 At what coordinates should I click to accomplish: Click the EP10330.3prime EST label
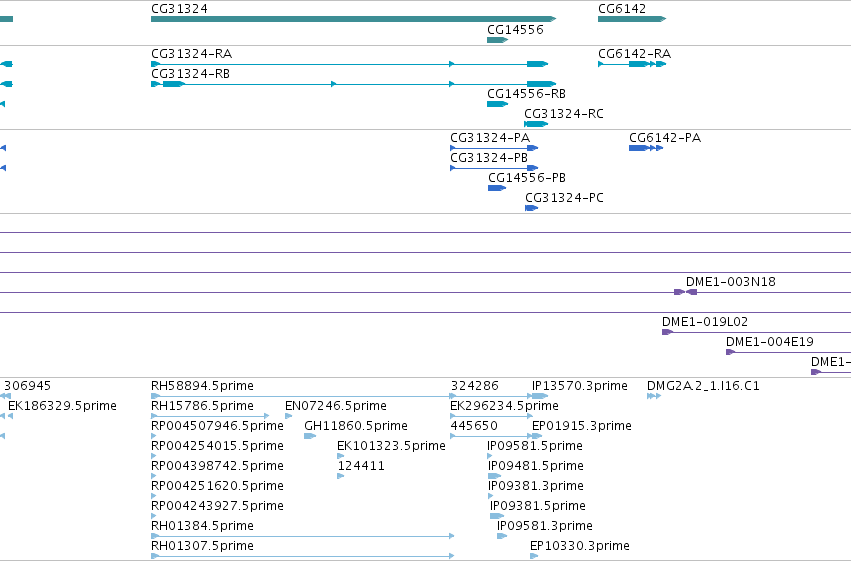pyautogui.click(x=580, y=546)
